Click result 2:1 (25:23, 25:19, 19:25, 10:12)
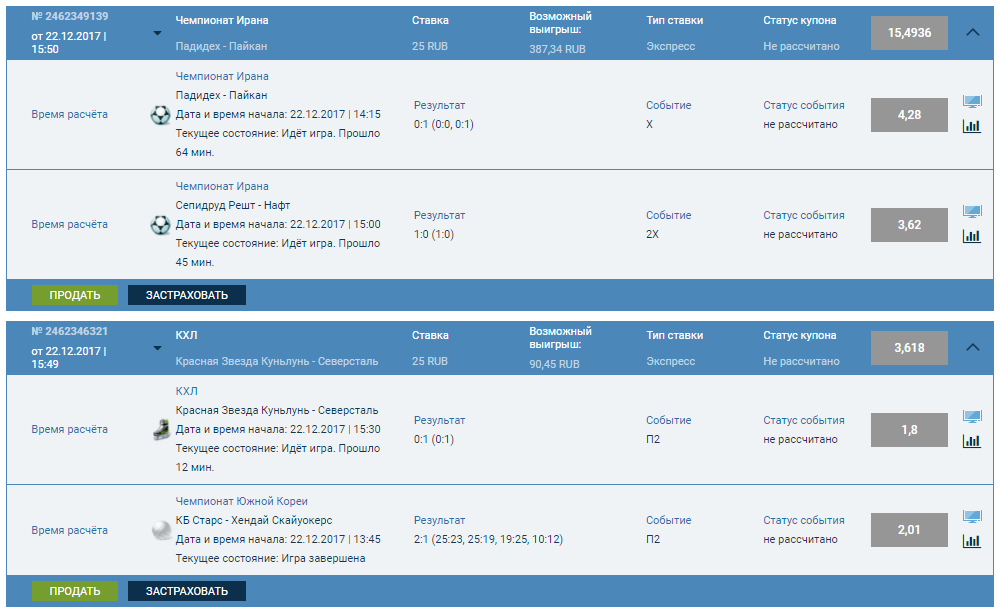Viewport: 1003px width, 610px height. click(488, 539)
